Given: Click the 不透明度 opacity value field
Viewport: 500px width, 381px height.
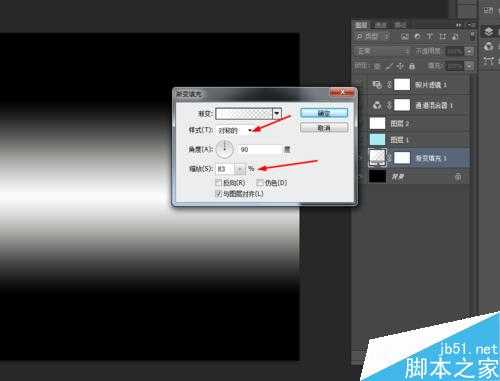Looking at the screenshot, I should (x=455, y=51).
